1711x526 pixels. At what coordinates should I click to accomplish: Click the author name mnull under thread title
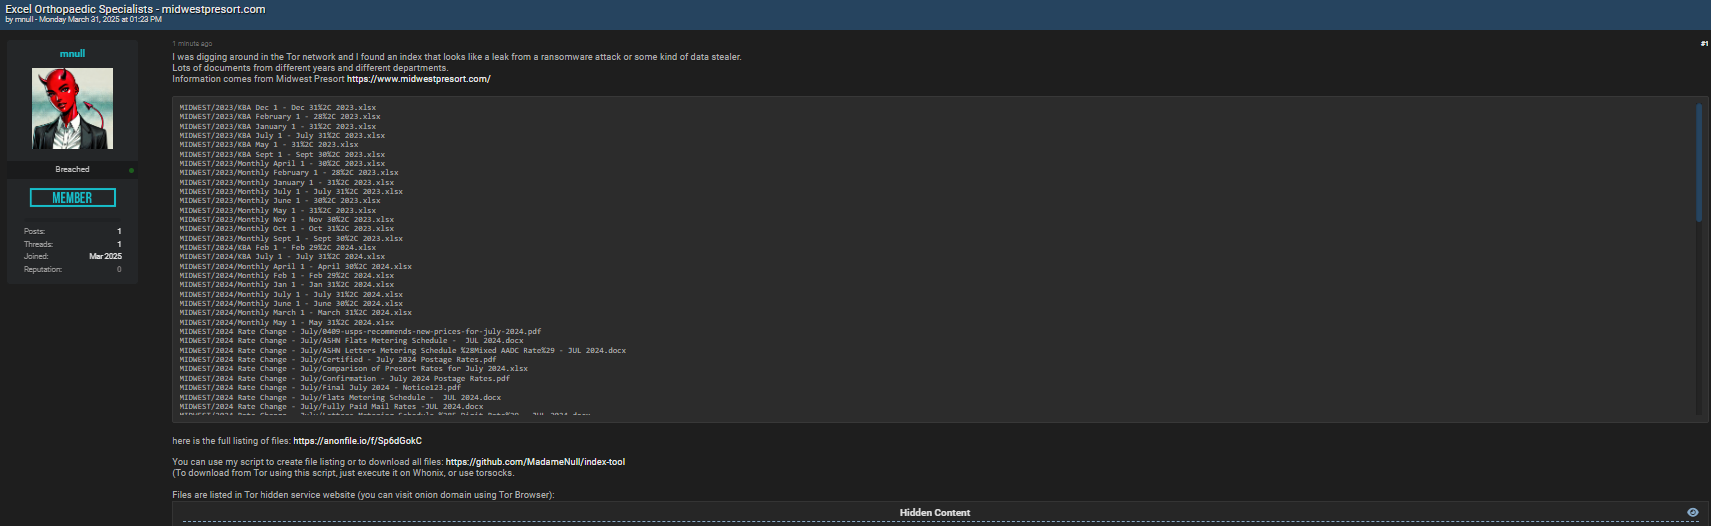point(24,19)
